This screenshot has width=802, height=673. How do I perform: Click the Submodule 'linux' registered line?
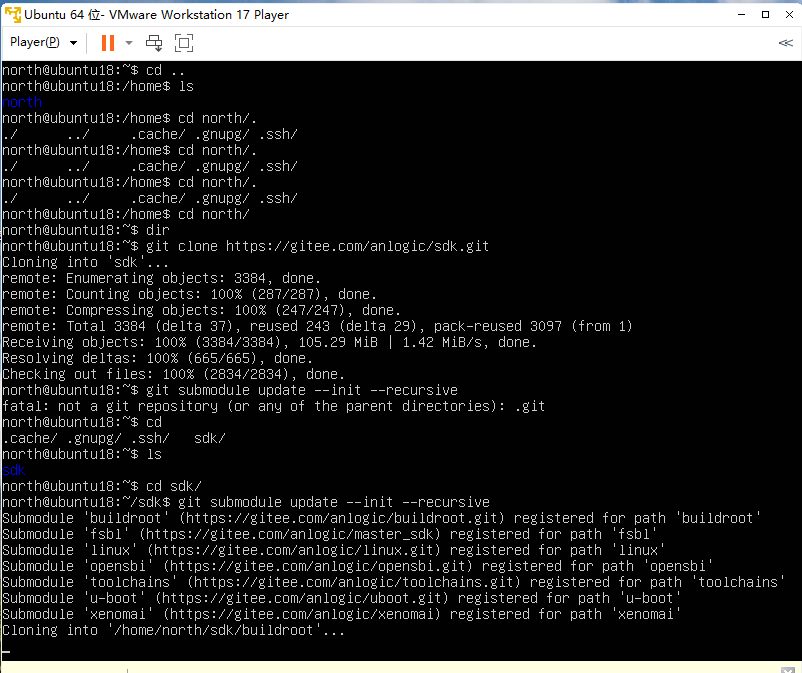[x=333, y=550]
